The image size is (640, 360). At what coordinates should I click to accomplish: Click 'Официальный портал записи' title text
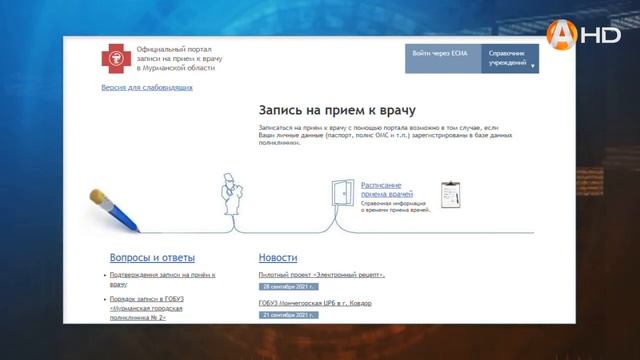[x=179, y=58]
